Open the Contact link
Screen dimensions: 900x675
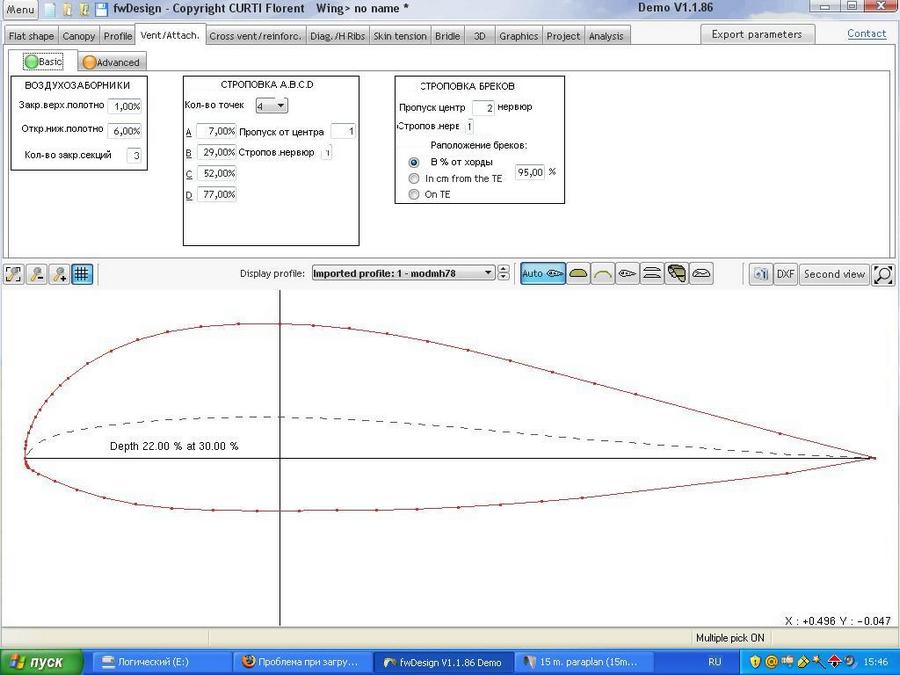[x=866, y=34]
